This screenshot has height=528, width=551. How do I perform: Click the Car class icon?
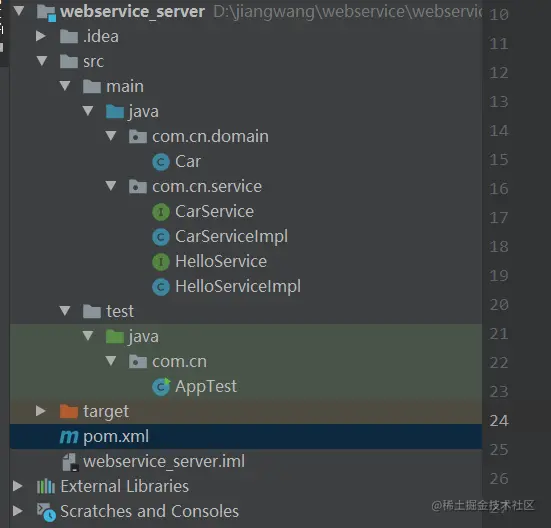161,162
